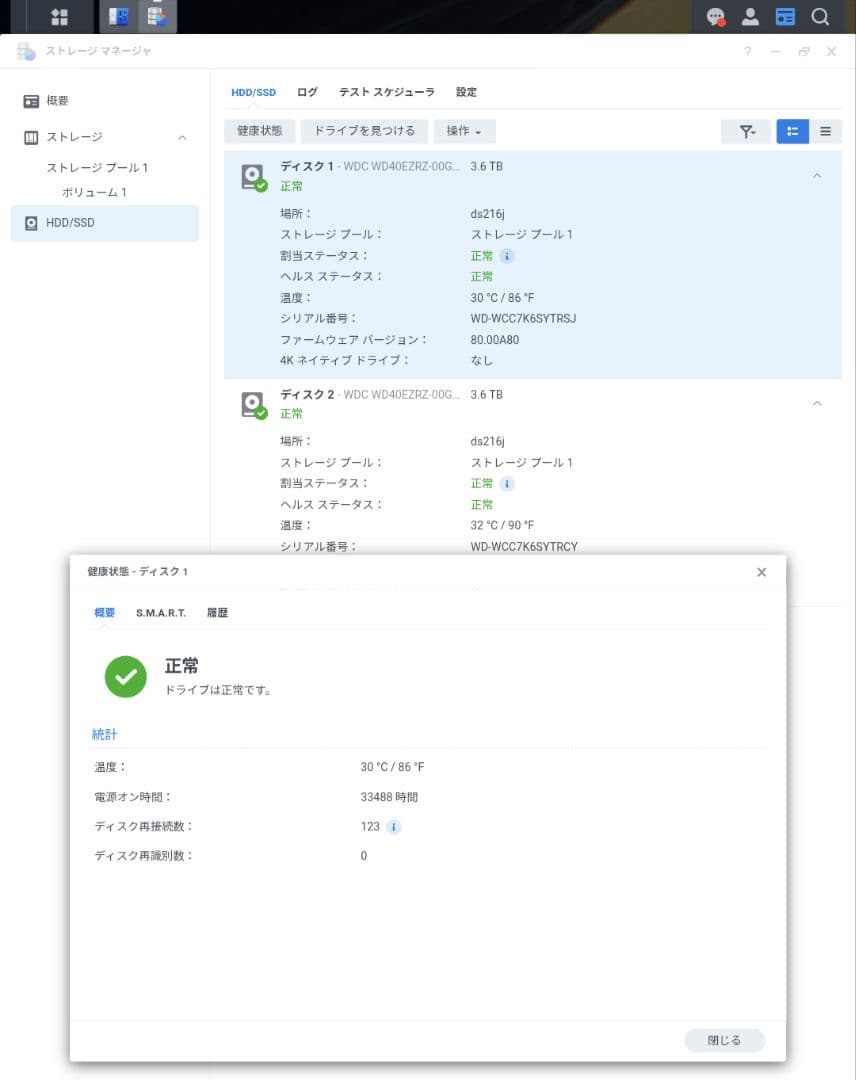
Task: Open the user account icon
Action: (x=751, y=16)
